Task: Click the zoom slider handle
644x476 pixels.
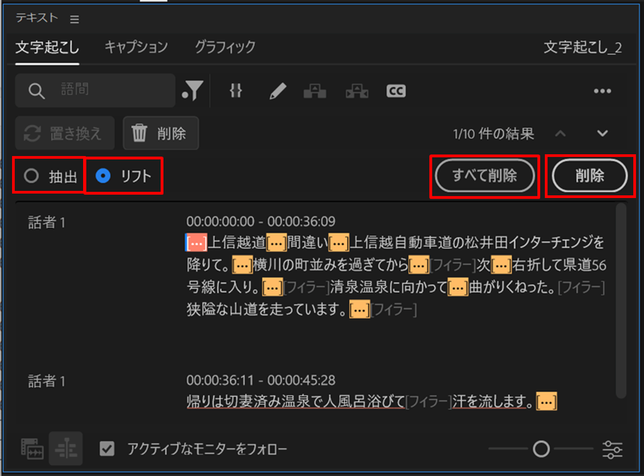Action: click(541, 449)
